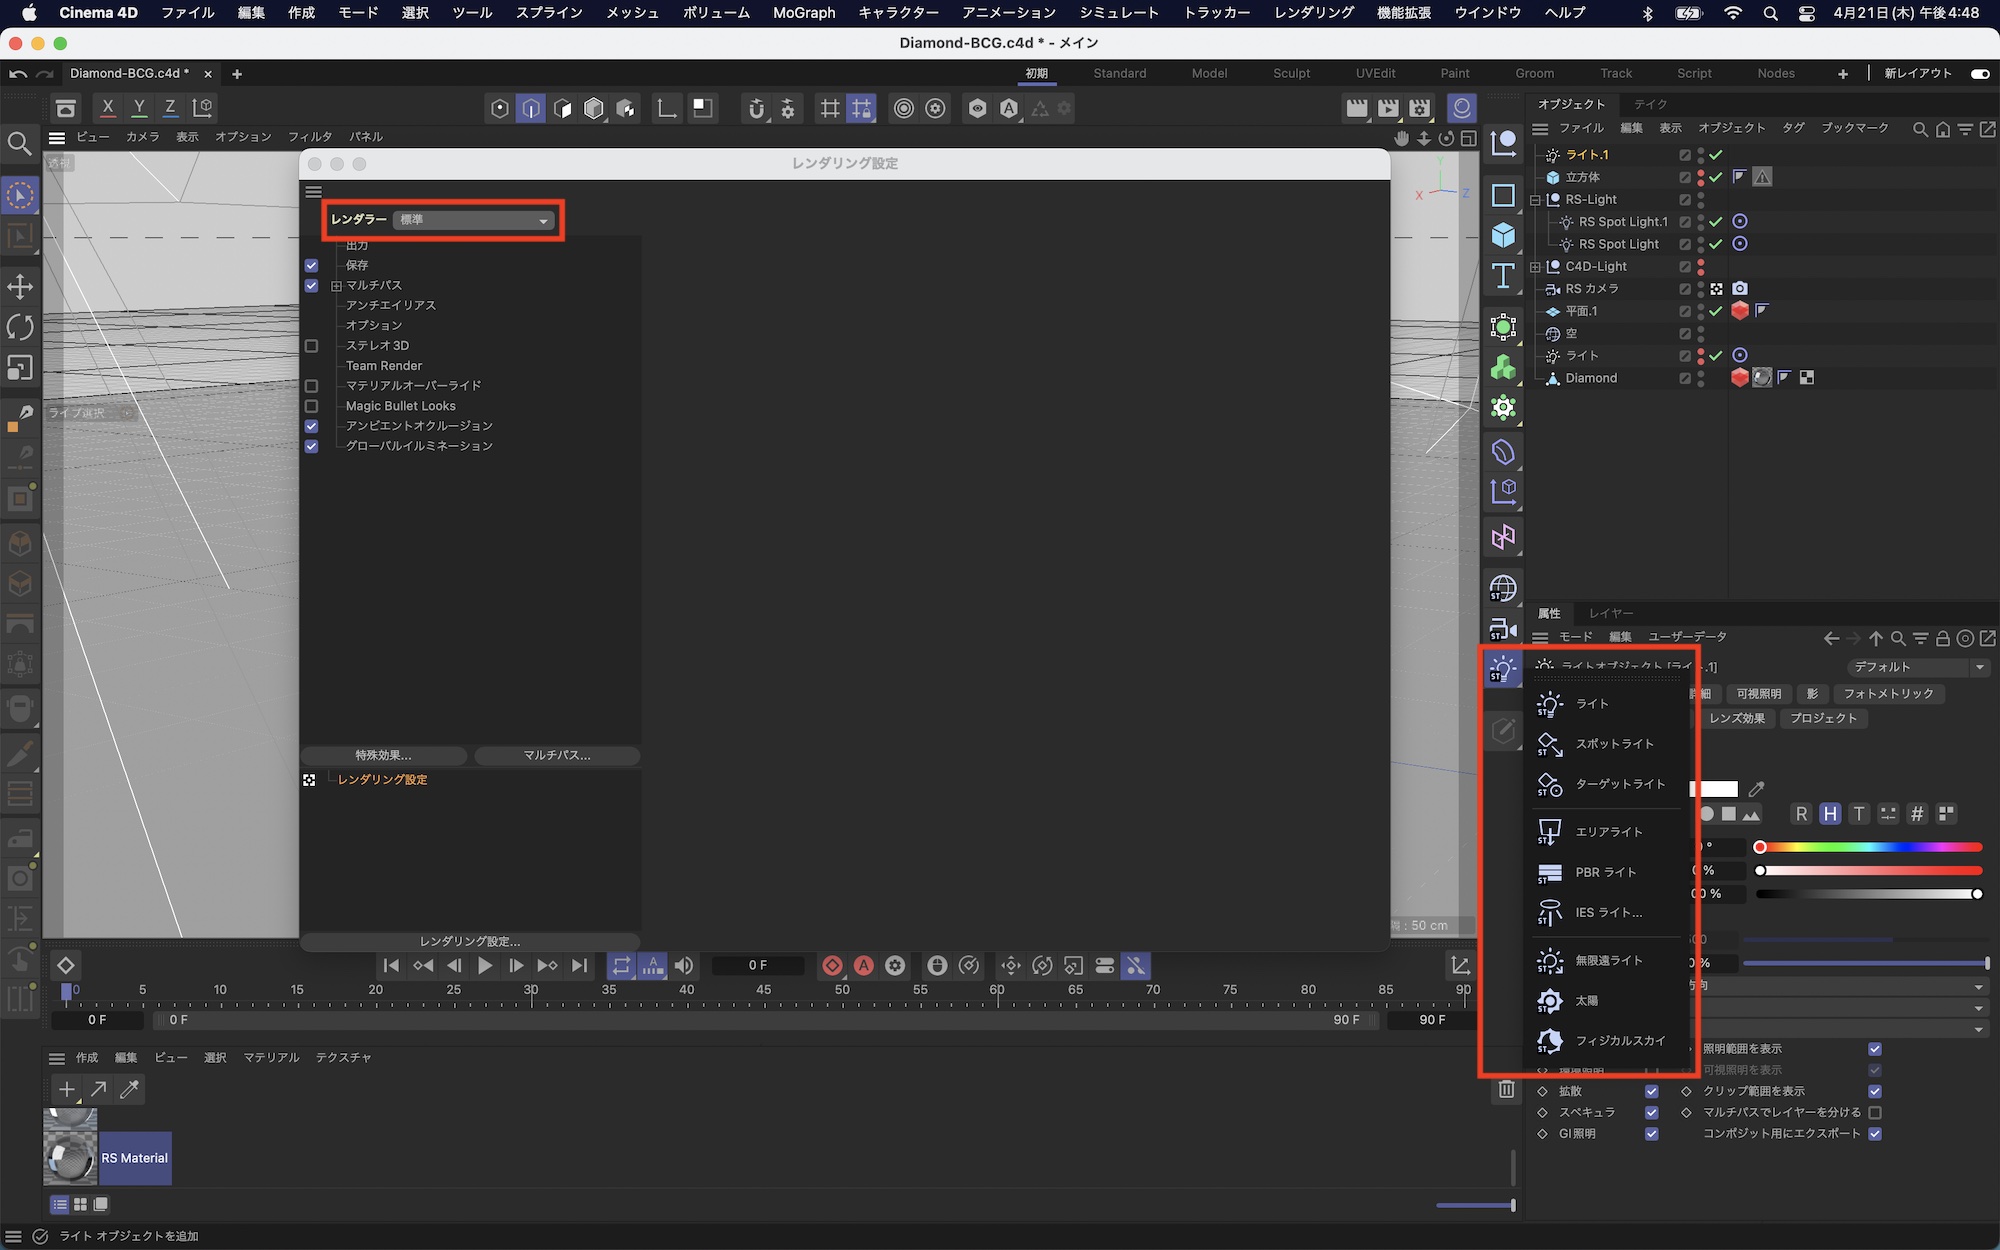Open the MoGraph menu

803,13
